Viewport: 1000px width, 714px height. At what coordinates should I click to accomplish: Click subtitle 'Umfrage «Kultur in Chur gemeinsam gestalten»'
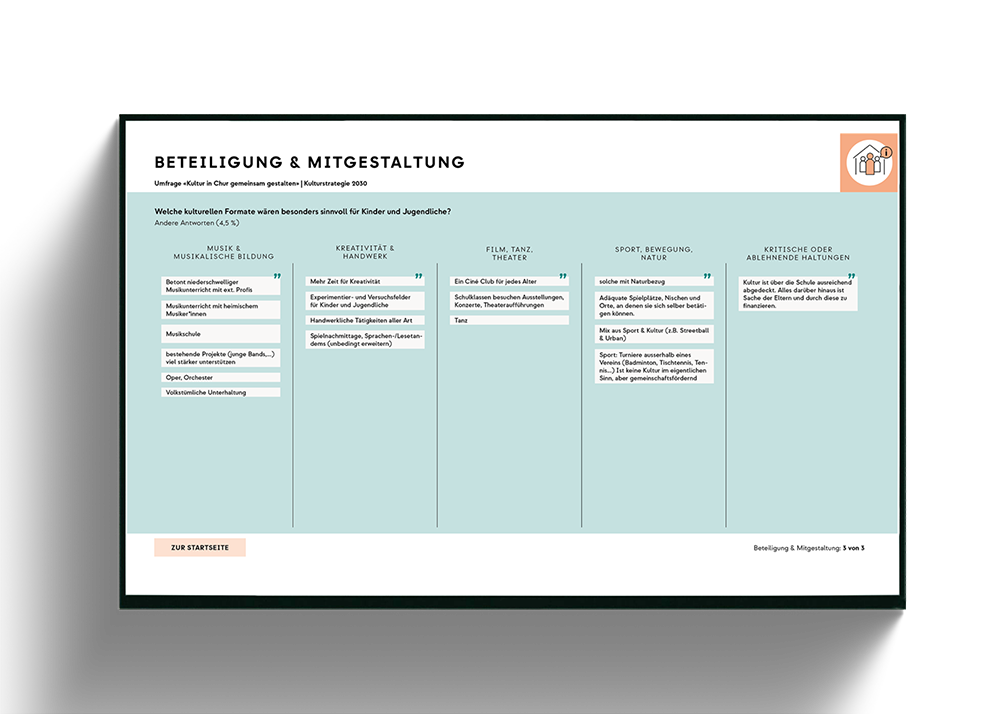point(227,184)
